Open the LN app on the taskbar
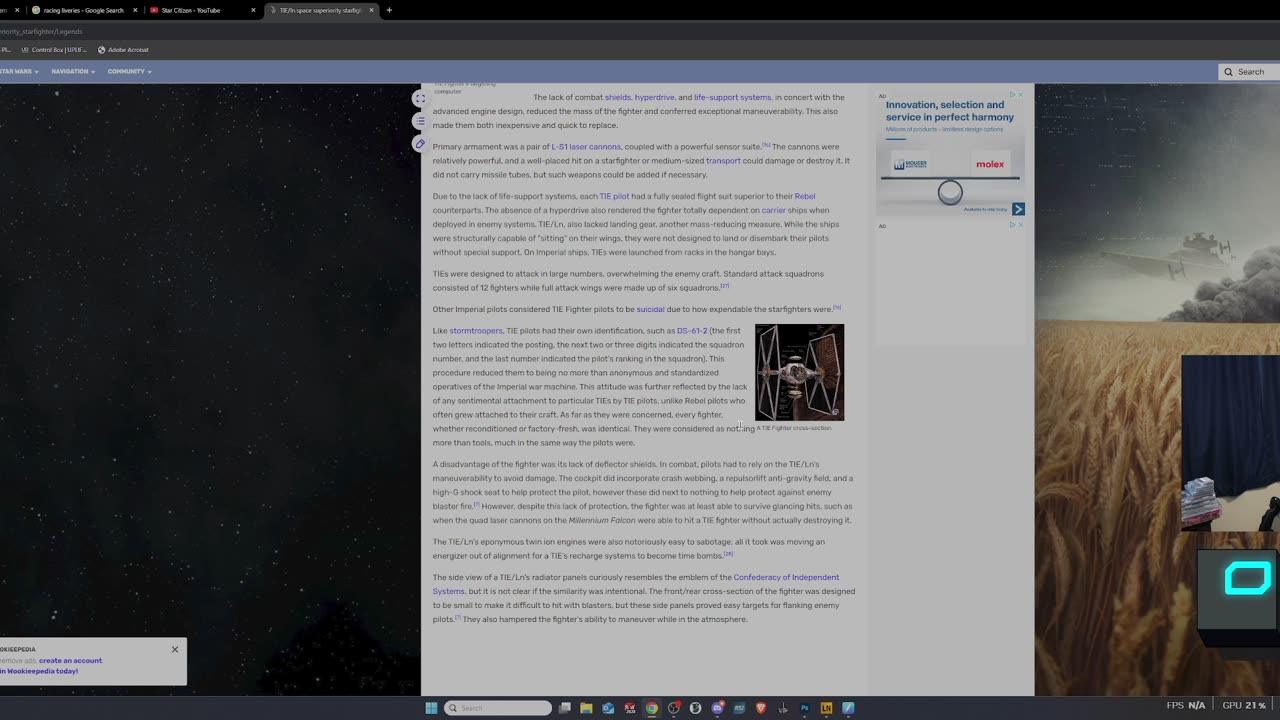The width and height of the screenshot is (1280, 720). click(826, 708)
